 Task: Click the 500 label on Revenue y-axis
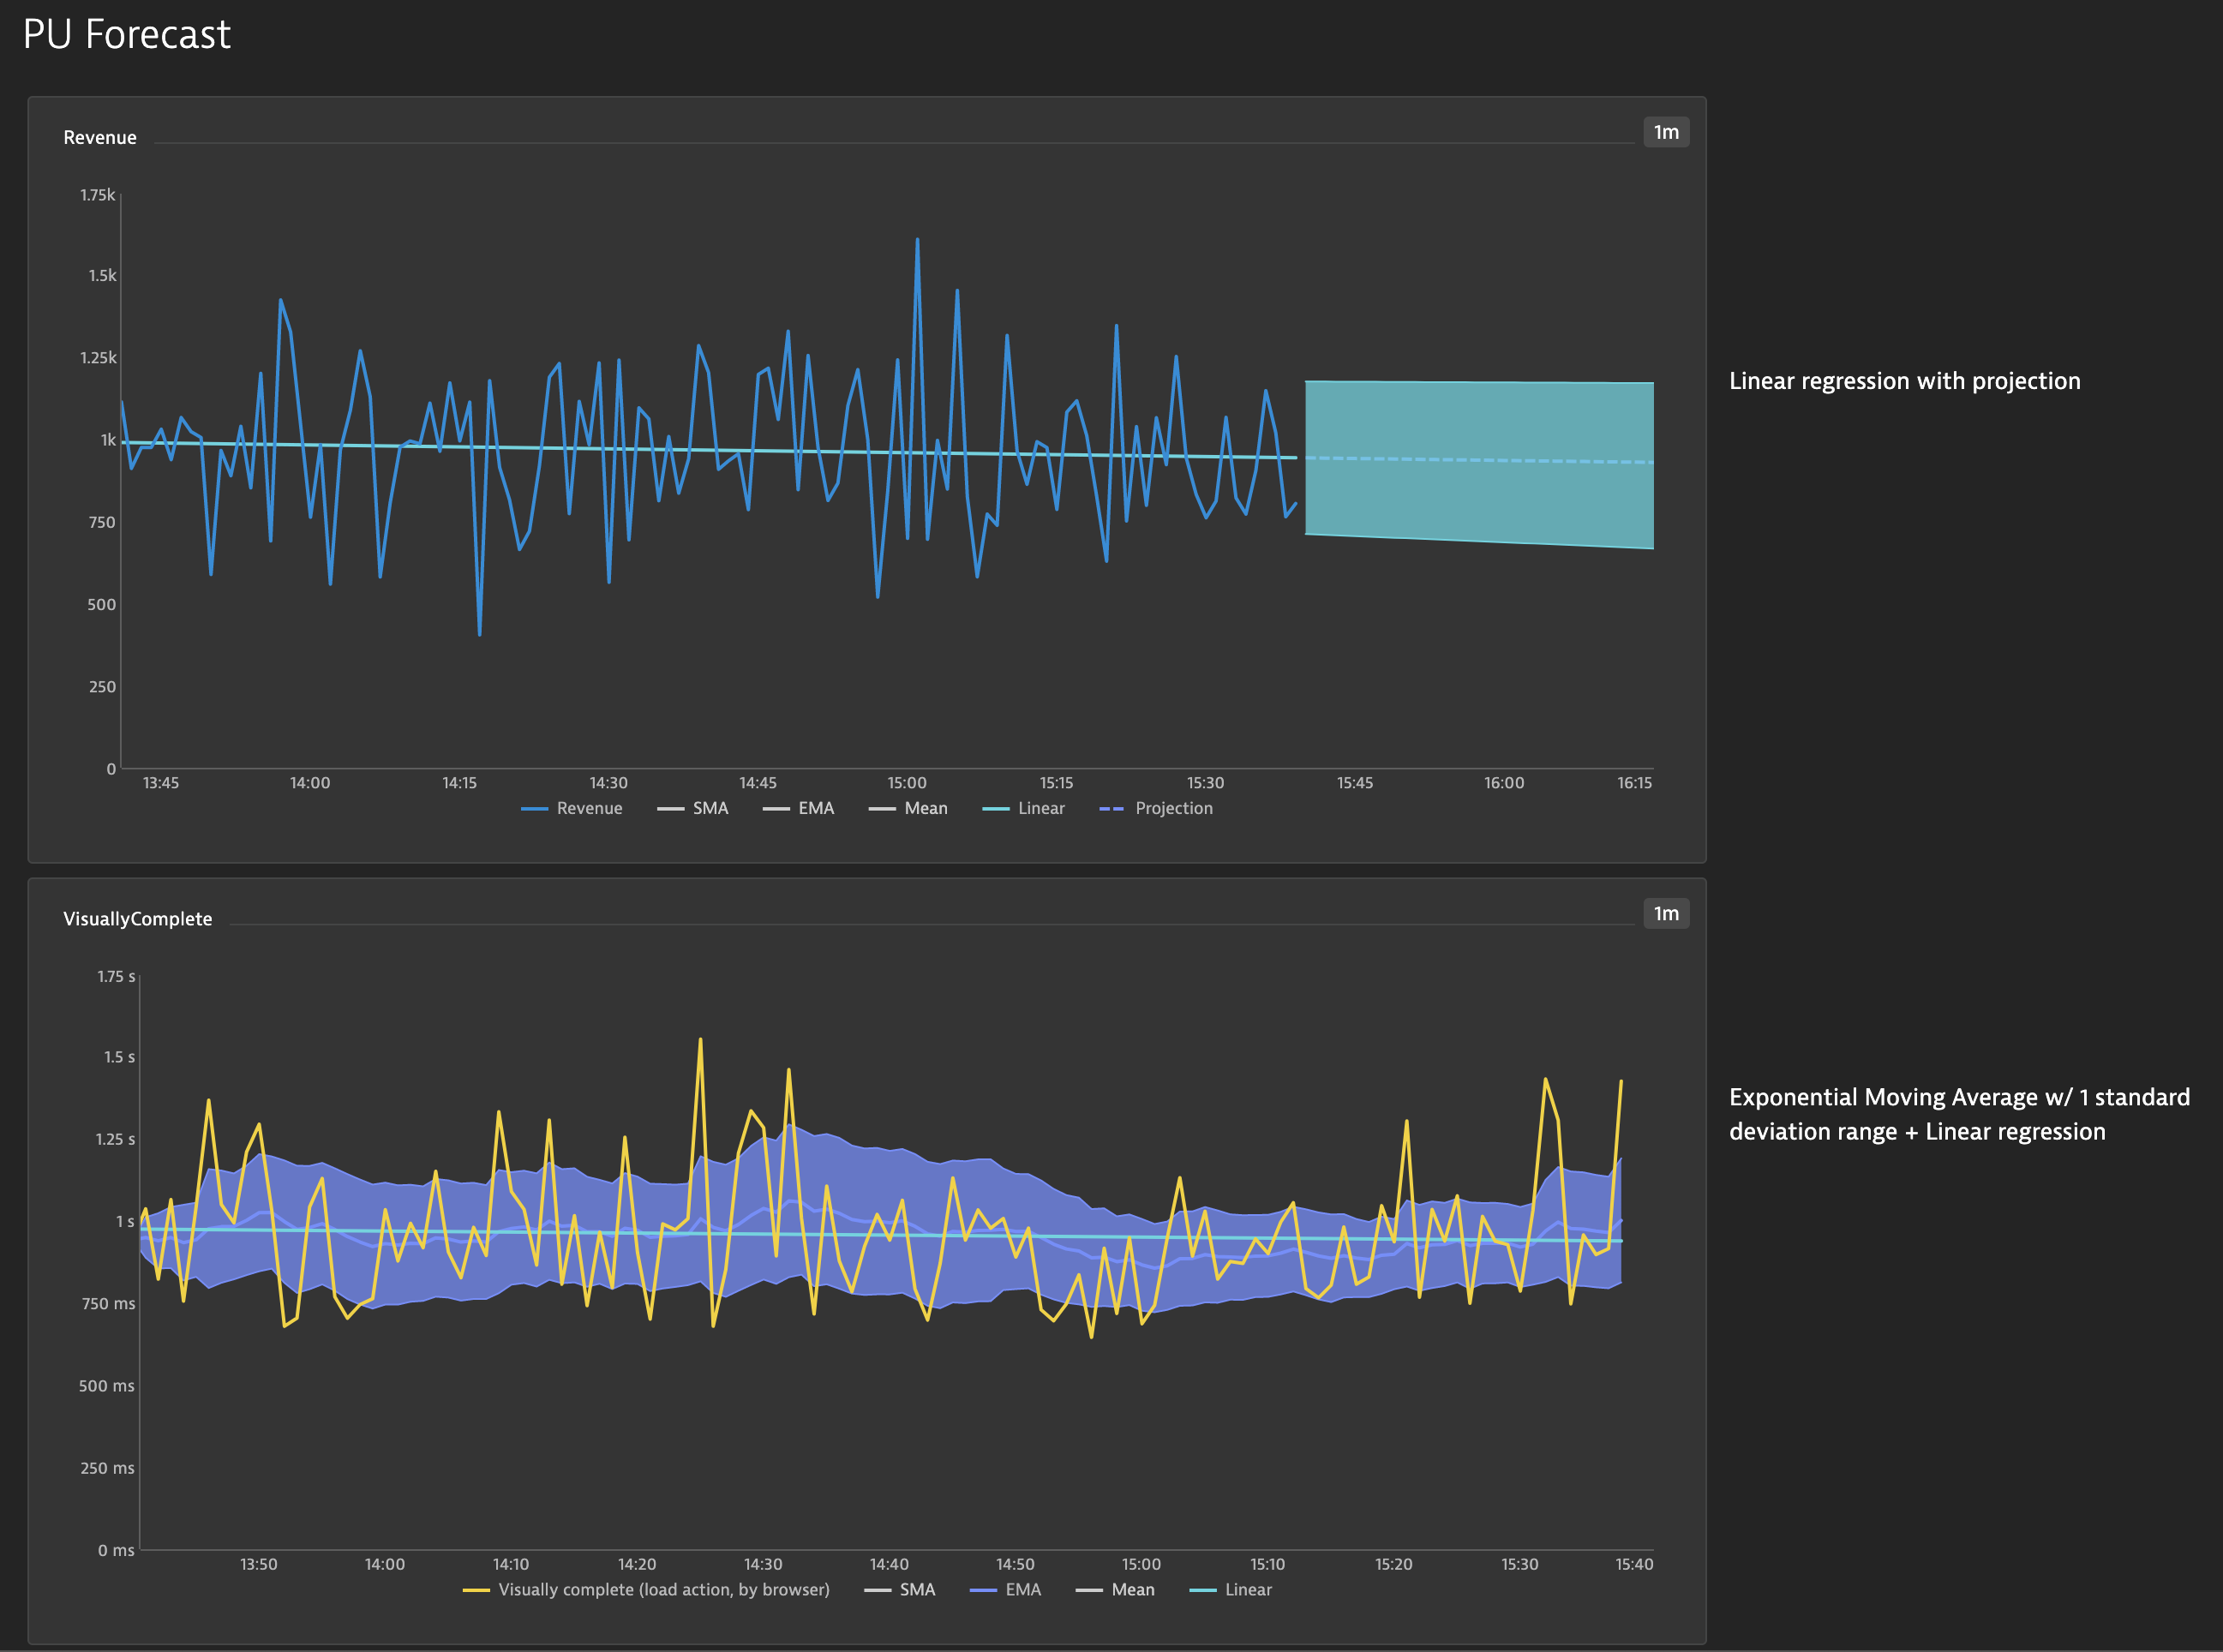102,604
